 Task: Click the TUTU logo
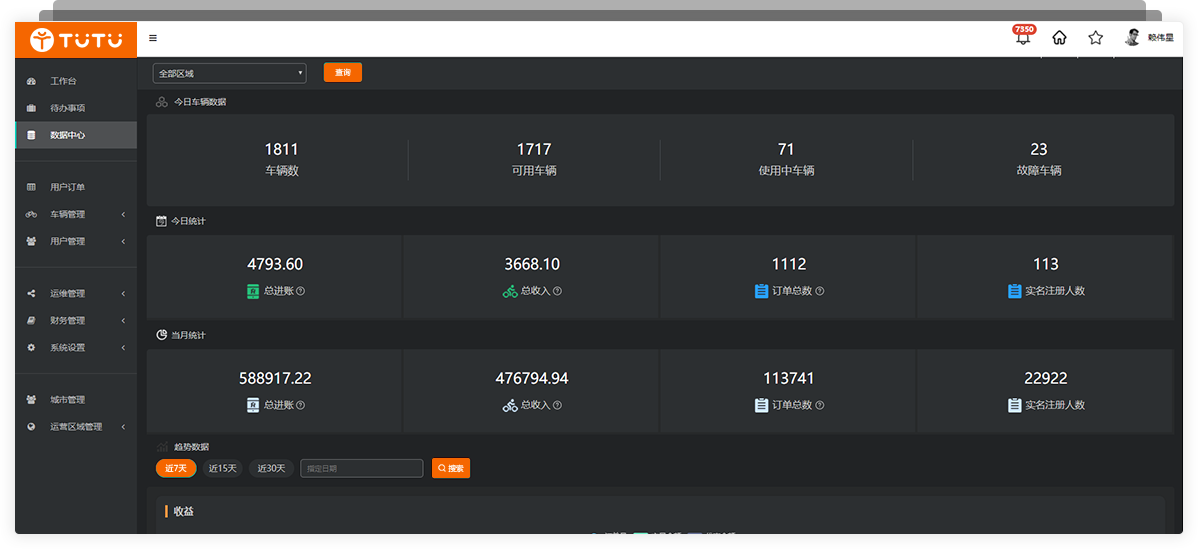pyautogui.click(x=76, y=40)
